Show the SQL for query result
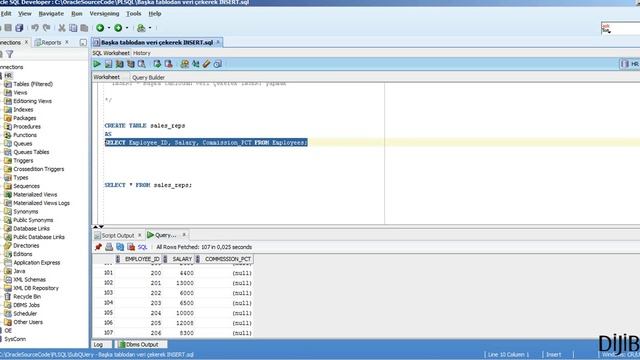Screen dimensions: 640x360 click(142, 247)
